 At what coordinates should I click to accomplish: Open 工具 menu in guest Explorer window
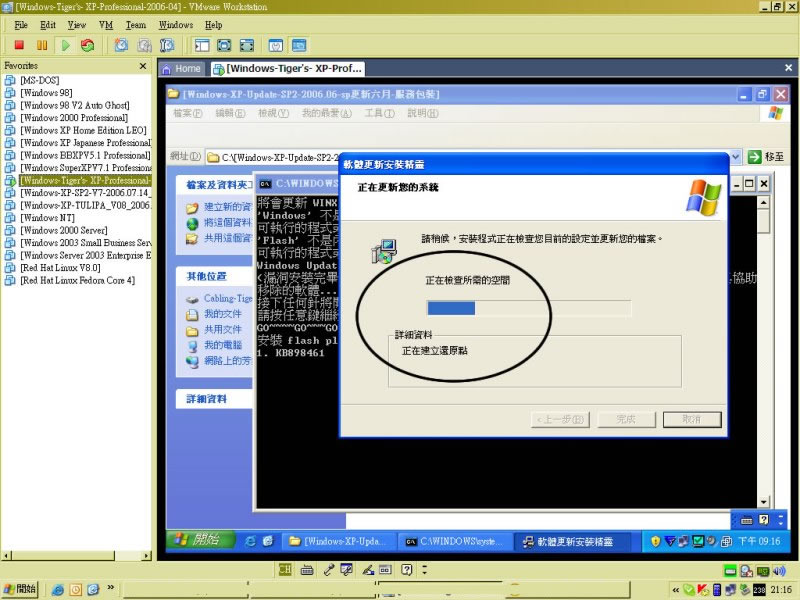pos(379,113)
